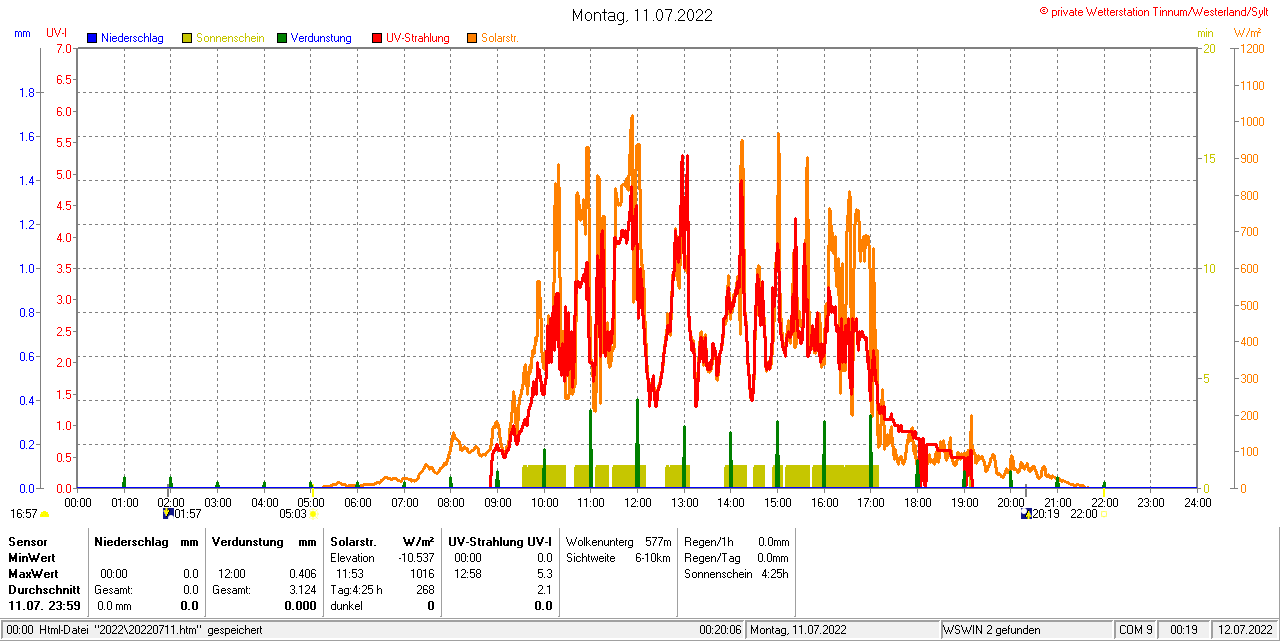
Task: Click the Verdunstung Gesamt value 3.124
Action: coord(302,589)
